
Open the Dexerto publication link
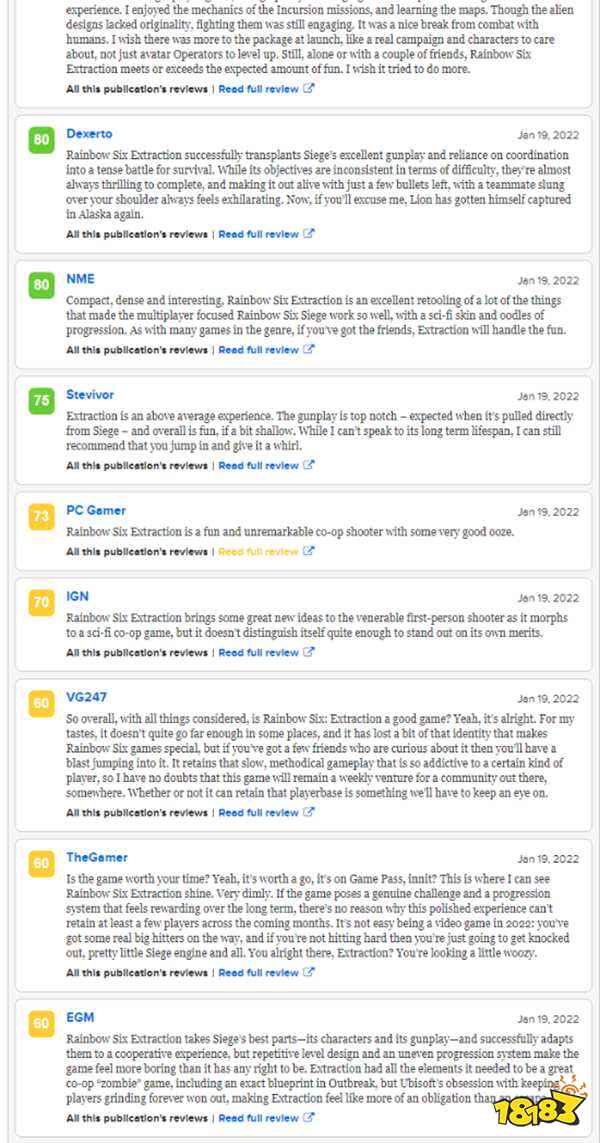89,134
